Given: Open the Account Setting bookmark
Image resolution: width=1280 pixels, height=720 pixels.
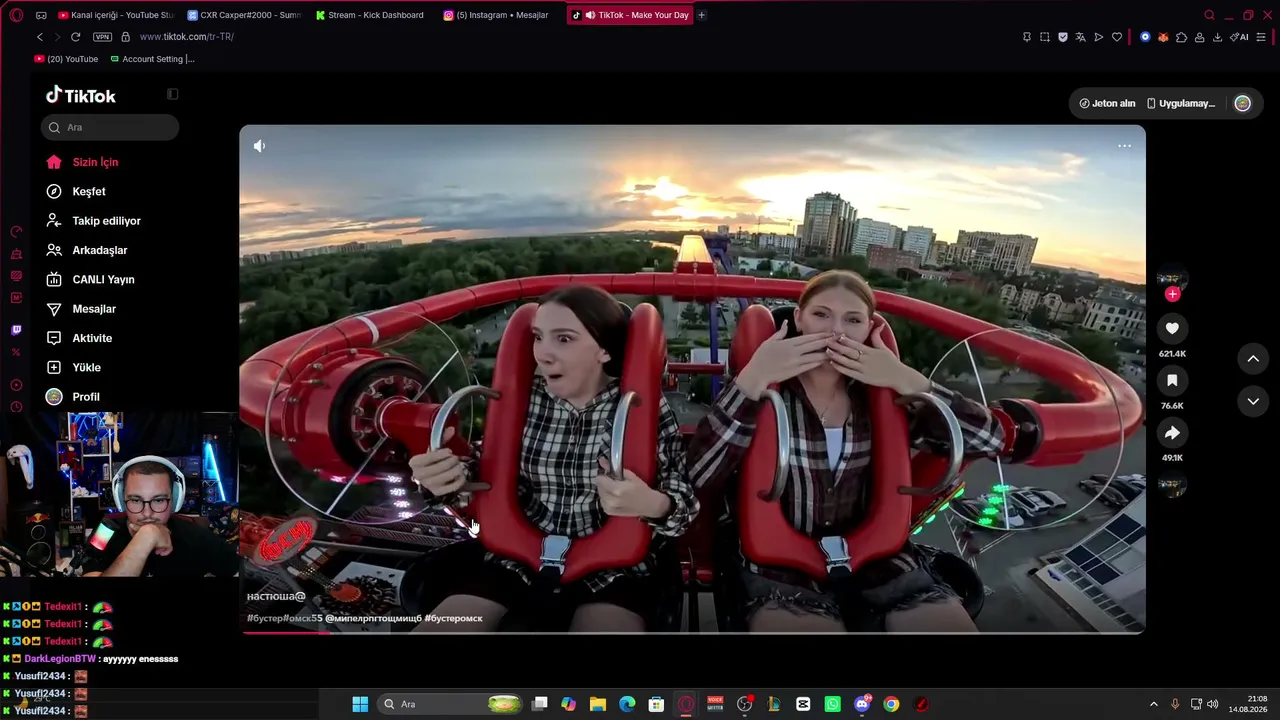Looking at the screenshot, I should pyautogui.click(x=152, y=59).
